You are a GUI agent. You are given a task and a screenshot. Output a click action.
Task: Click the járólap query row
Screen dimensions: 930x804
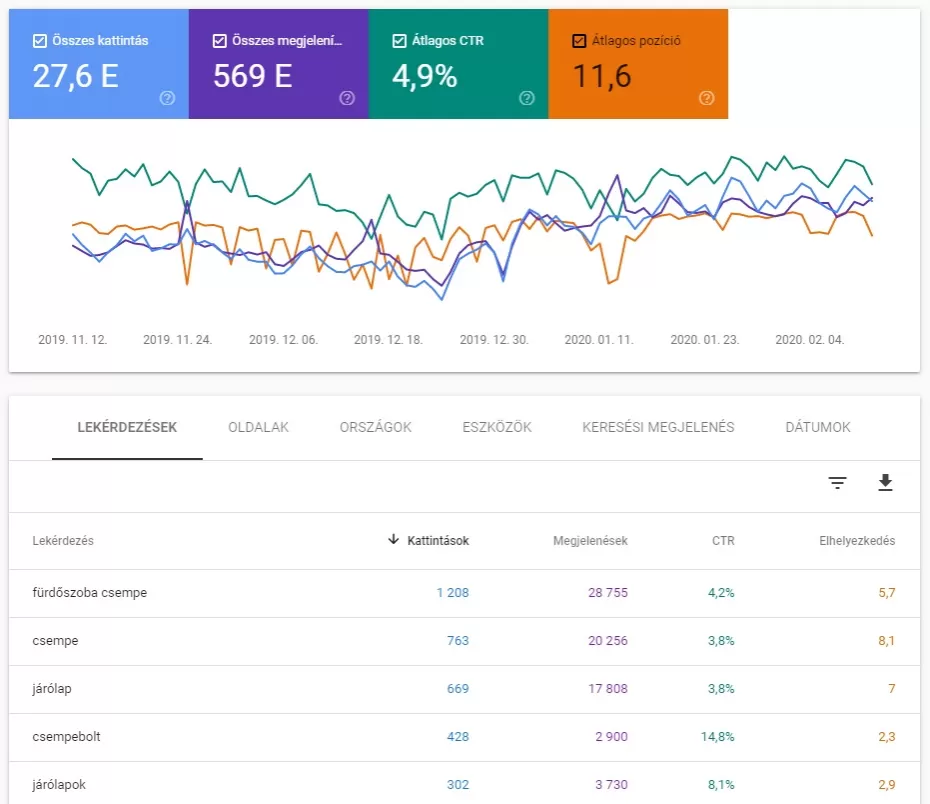(x=464, y=689)
